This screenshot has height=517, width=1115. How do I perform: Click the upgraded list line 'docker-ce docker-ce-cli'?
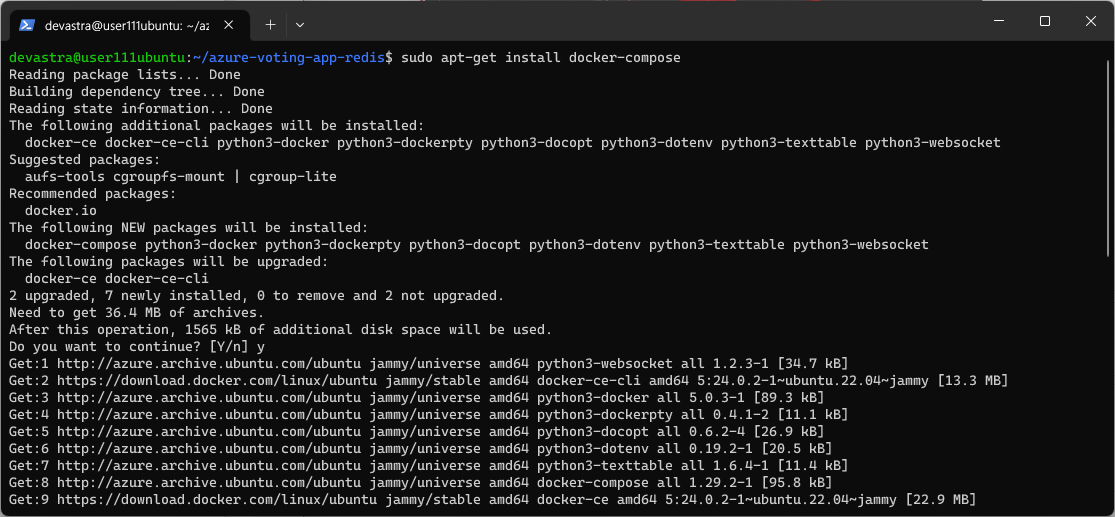tap(117, 279)
